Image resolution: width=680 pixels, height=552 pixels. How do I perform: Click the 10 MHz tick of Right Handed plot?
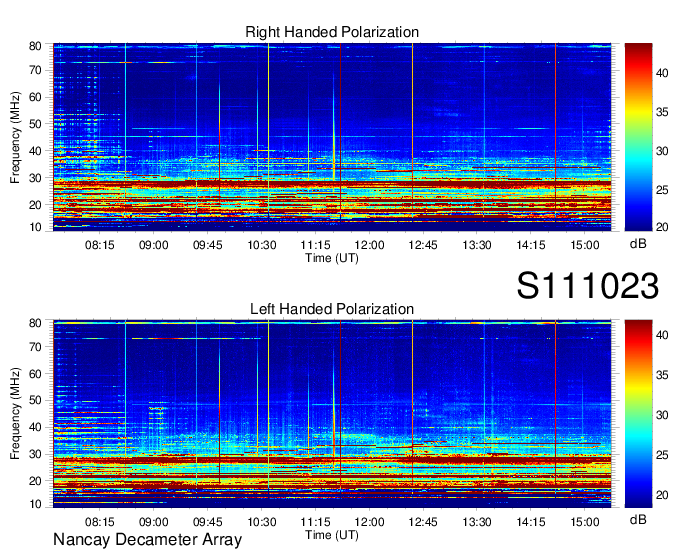[x=35, y=227]
